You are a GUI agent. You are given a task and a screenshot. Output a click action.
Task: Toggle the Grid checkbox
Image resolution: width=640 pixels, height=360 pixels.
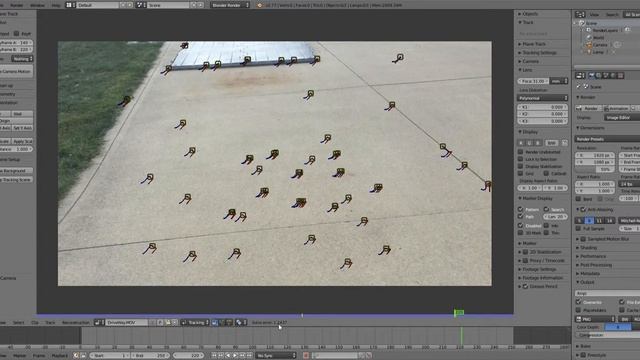coord(520,173)
